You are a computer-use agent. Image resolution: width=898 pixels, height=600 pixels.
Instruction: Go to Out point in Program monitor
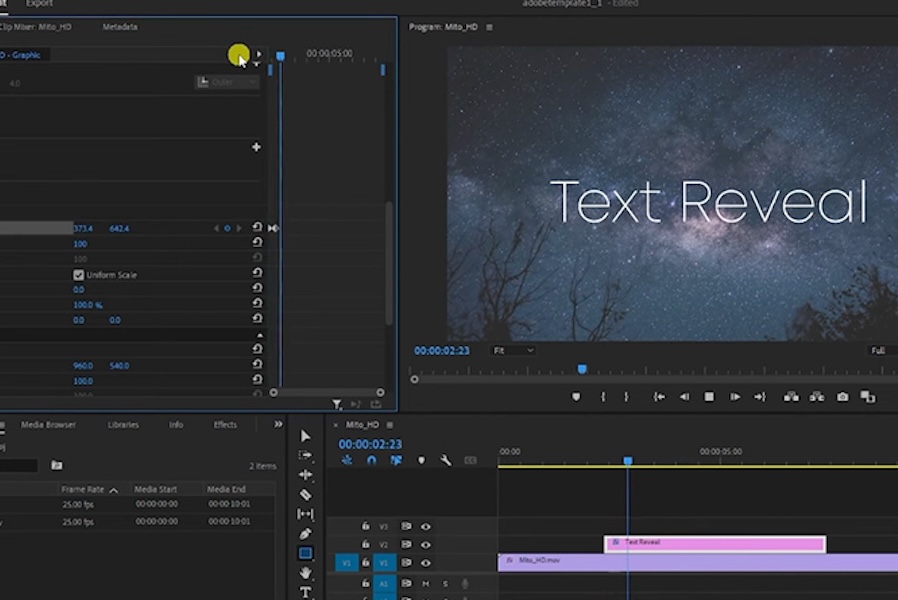point(760,397)
